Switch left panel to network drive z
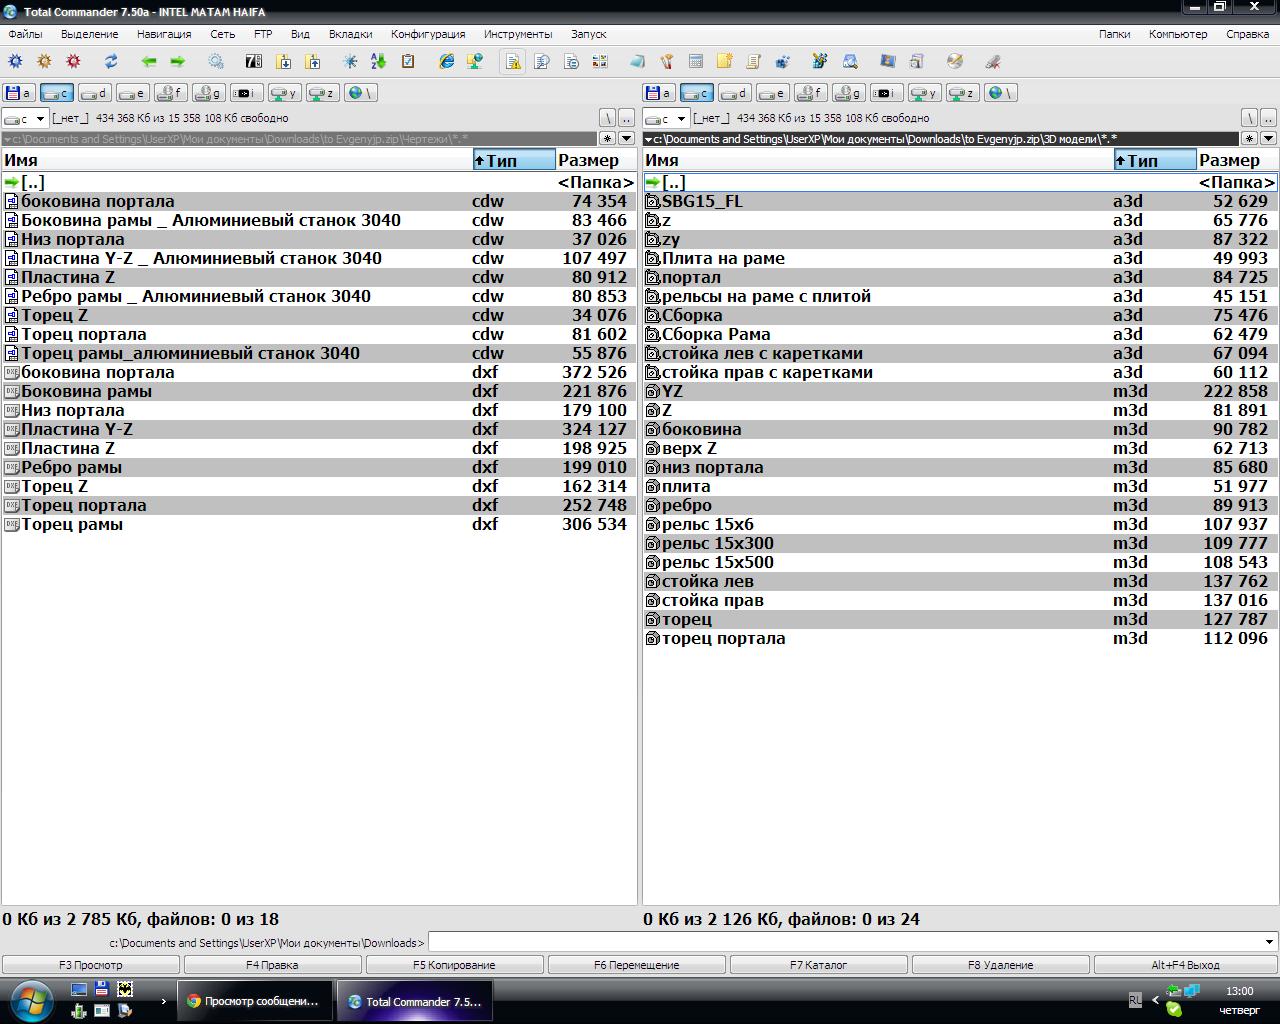Viewport: 1280px width, 1024px height. tap(322, 93)
